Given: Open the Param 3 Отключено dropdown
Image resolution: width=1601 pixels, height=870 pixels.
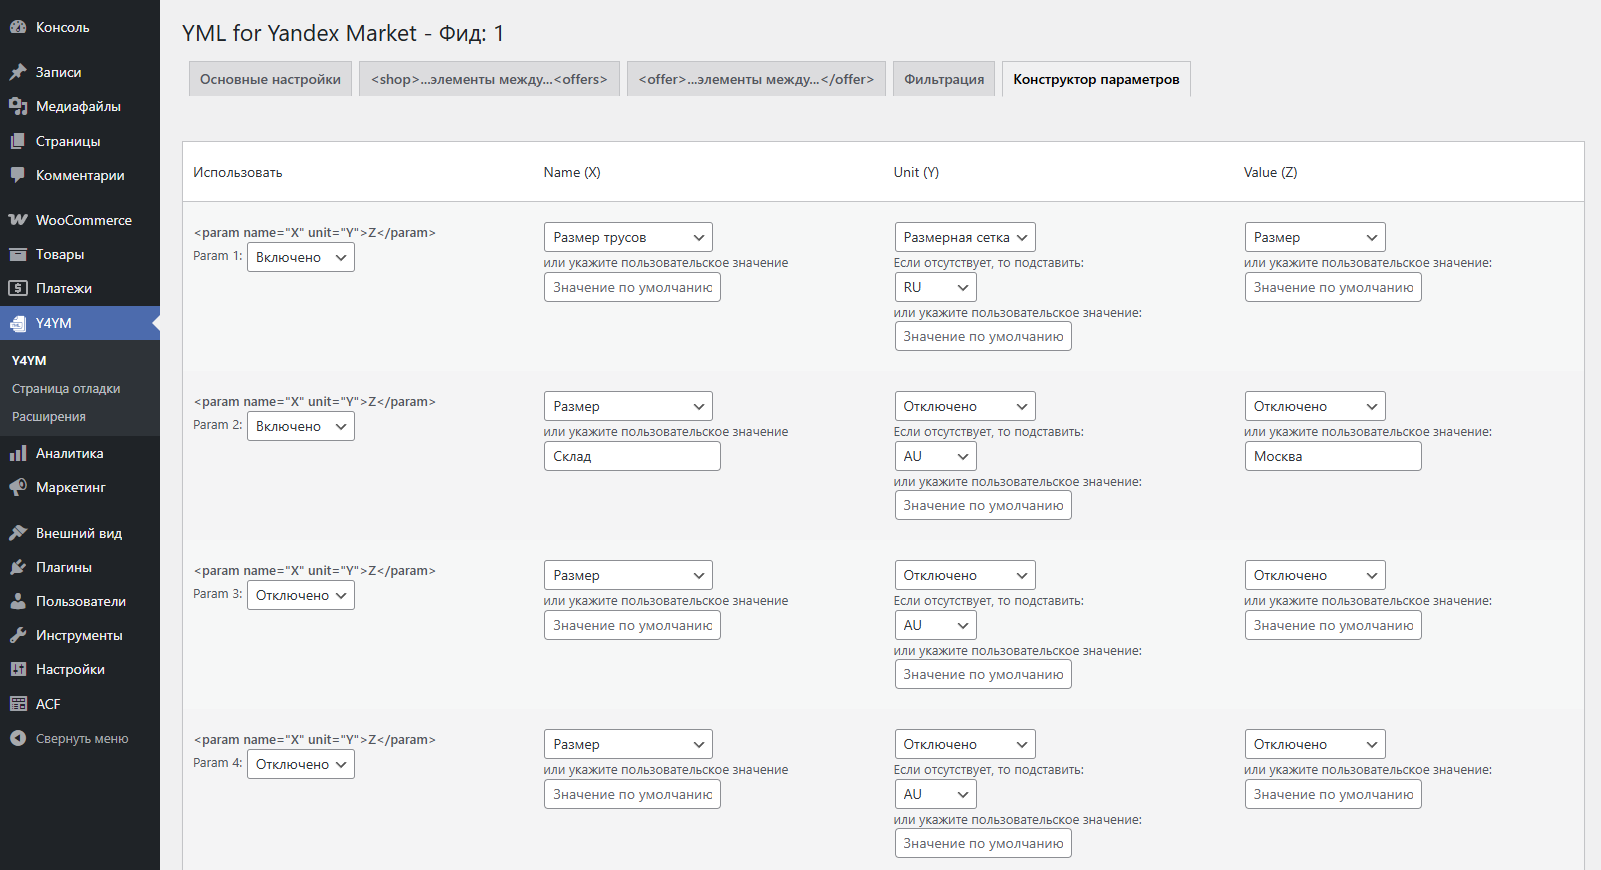Looking at the screenshot, I should (x=300, y=595).
